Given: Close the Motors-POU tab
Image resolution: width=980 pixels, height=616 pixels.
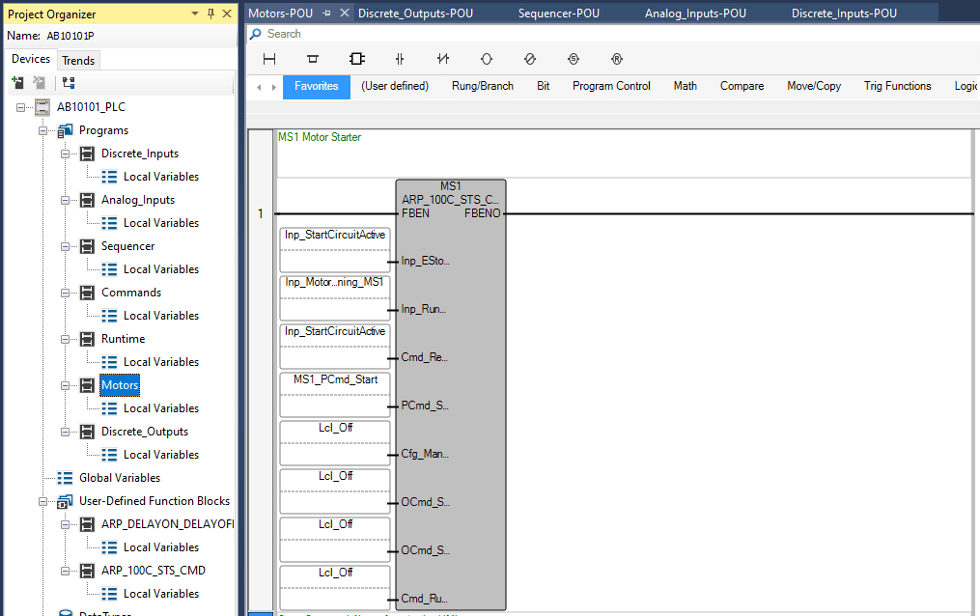Looking at the screenshot, I should (x=344, y=13).
